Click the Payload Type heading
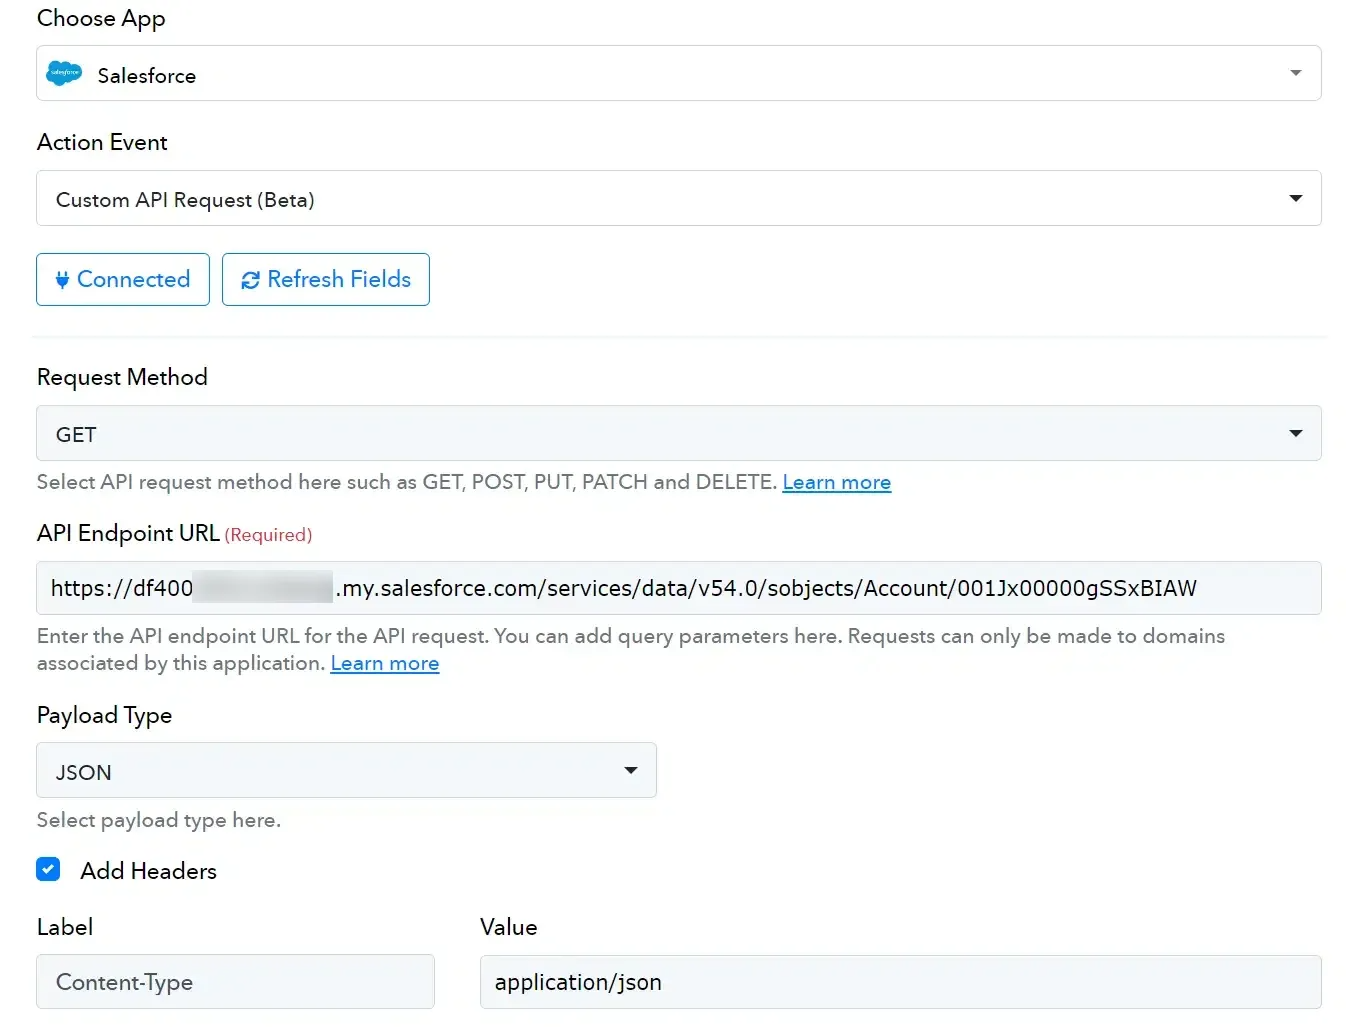1346x1027 pixels. [x=104, y=716]
